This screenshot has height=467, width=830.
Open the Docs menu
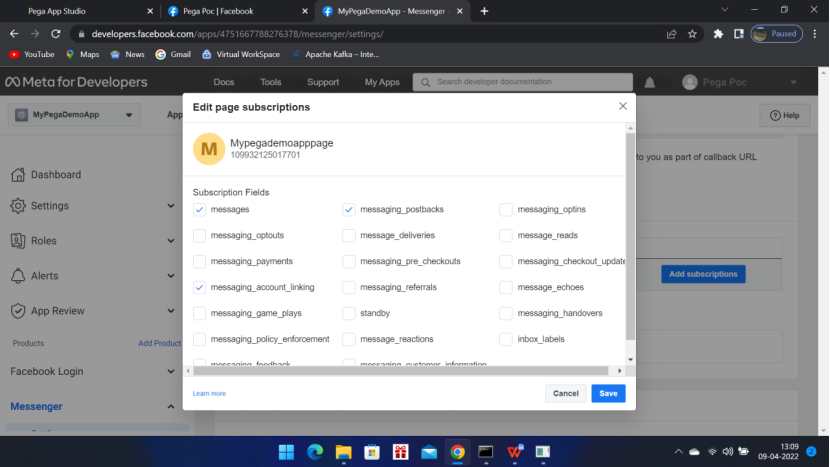(223, 82)
